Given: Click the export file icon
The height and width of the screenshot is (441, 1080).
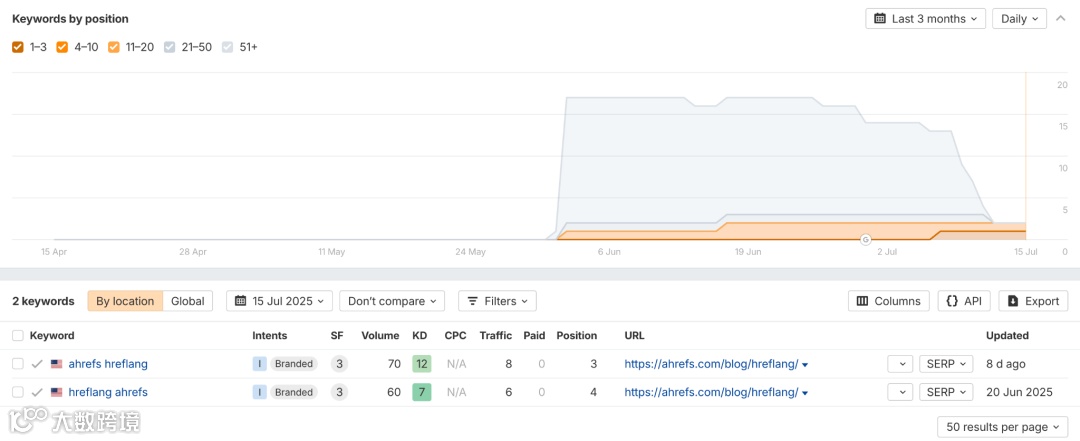Looking at the screenshot, I should click(1012, 301).
